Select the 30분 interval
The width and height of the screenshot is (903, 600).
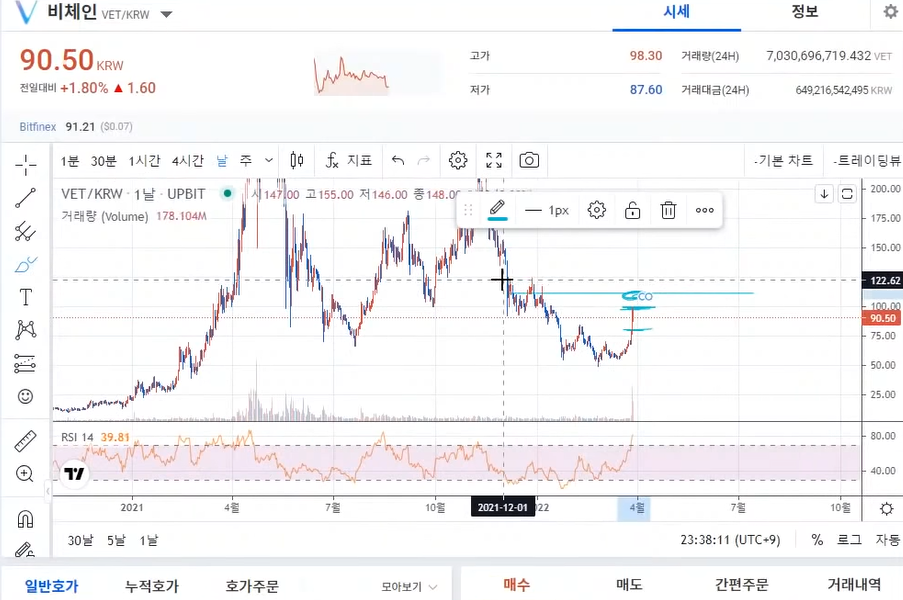click(x=104, y=161)
